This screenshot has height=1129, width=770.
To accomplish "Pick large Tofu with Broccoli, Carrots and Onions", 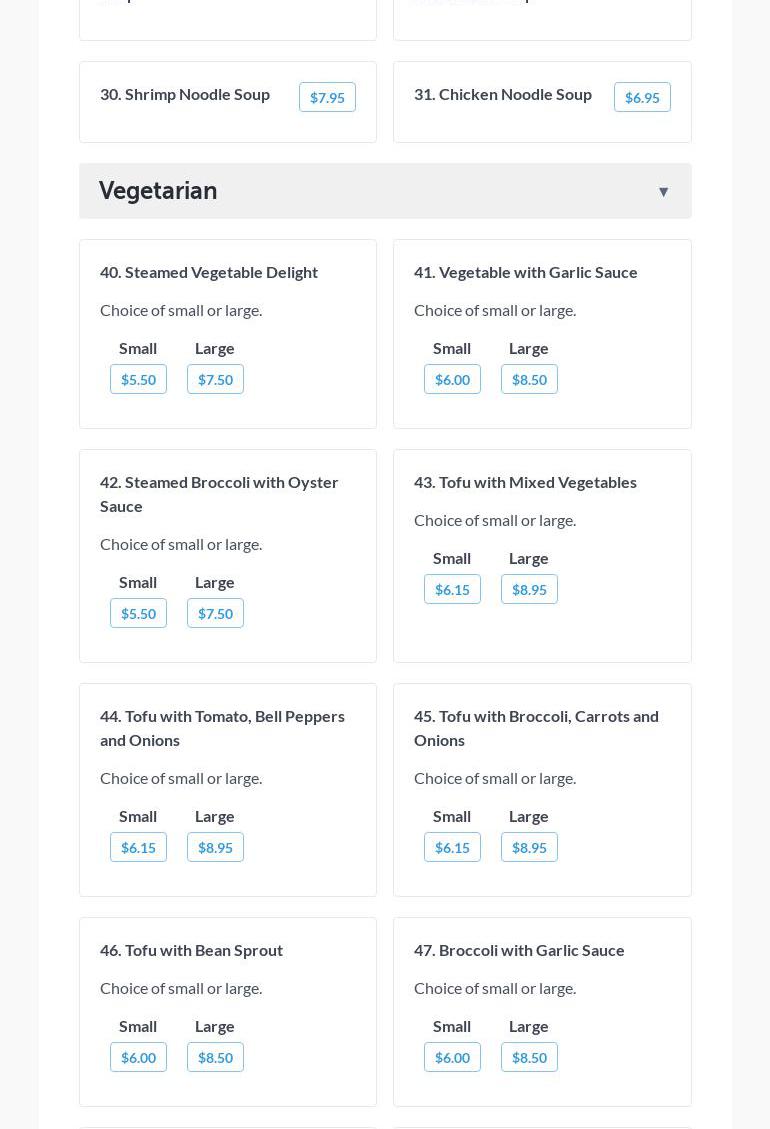I will point(529,847).
